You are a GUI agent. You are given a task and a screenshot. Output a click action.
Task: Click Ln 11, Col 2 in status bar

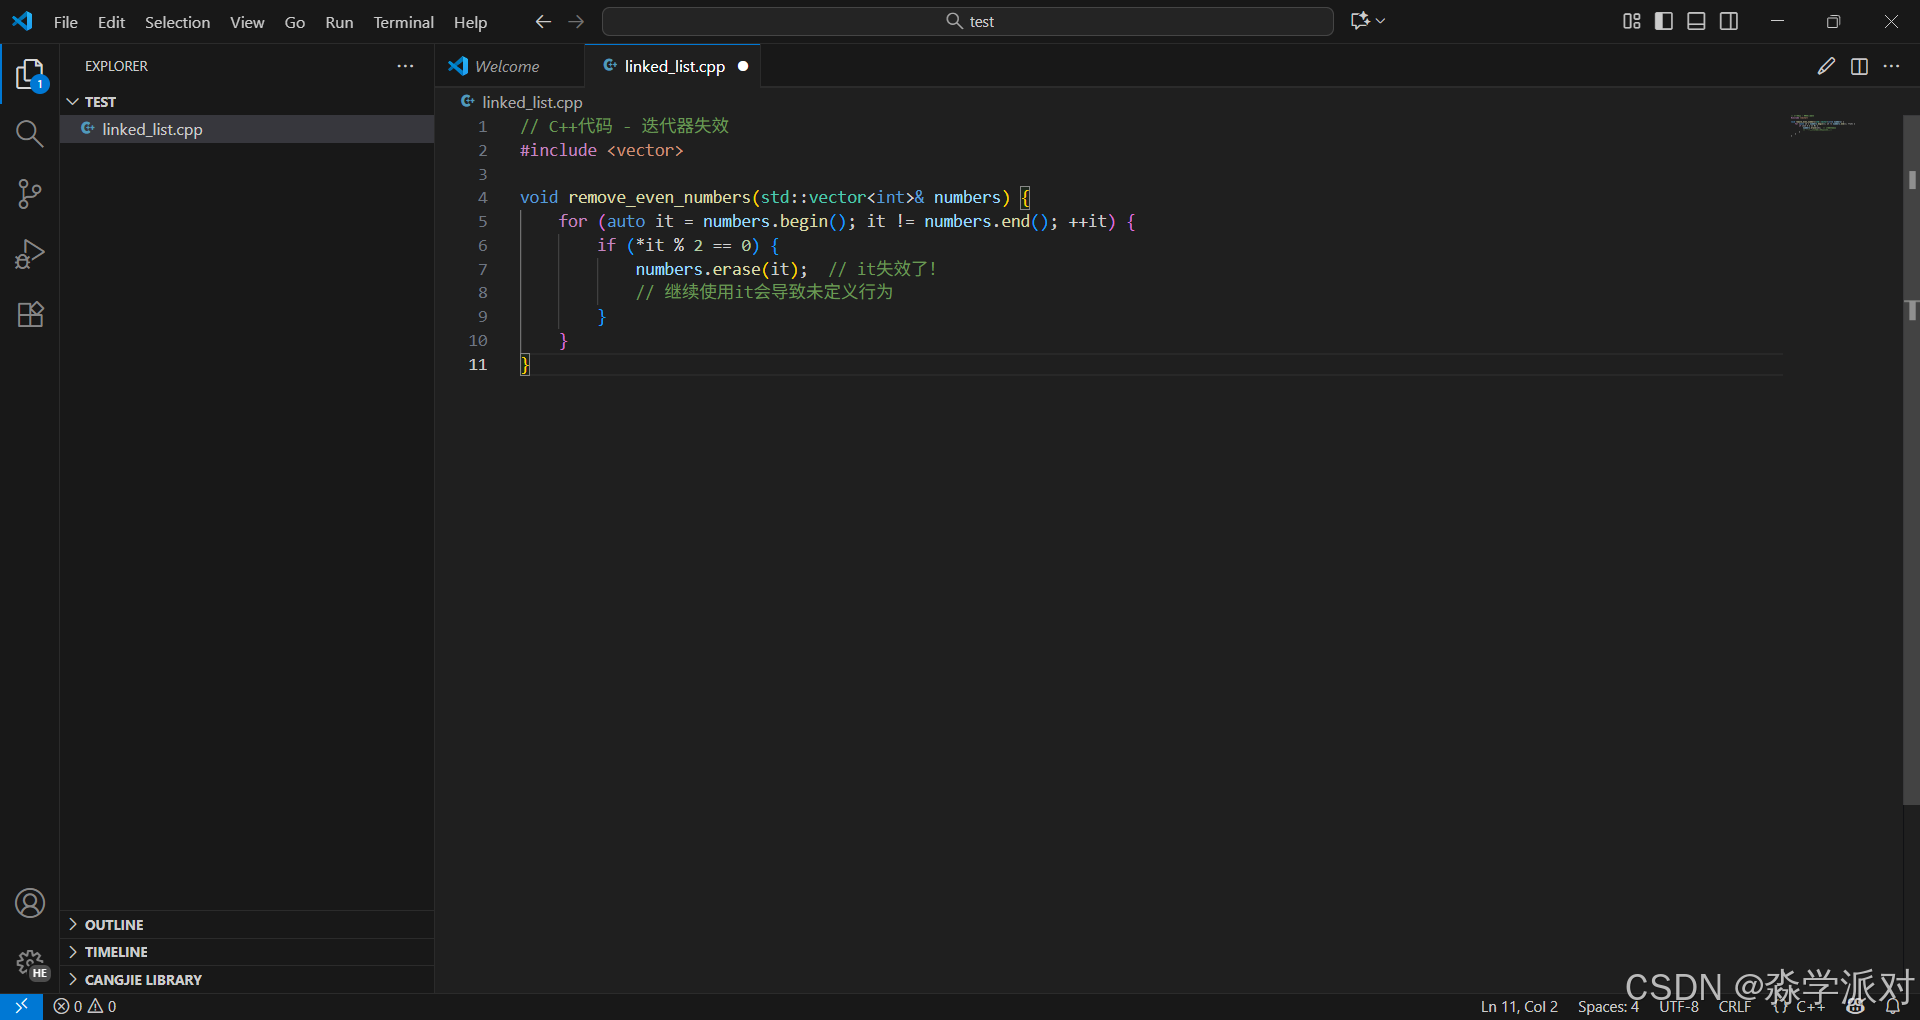coord(1519,1006)
